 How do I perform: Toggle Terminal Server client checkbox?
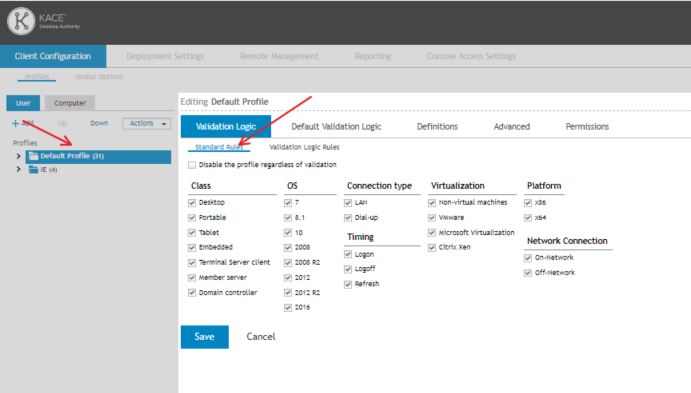pyautogui.click(x=192, y=263)
